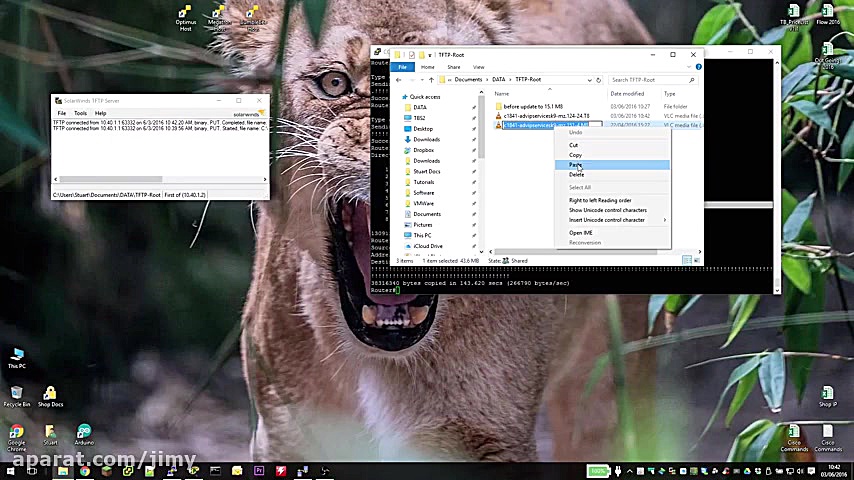
Task: Open the Tools menu in SolarWinds TFTP Server
Action: click(x=80, y=113)
